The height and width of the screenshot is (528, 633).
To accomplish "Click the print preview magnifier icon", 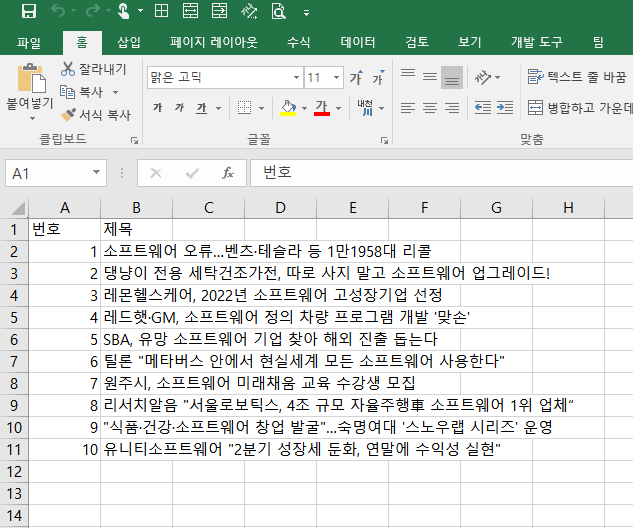I will pos(278,11).
